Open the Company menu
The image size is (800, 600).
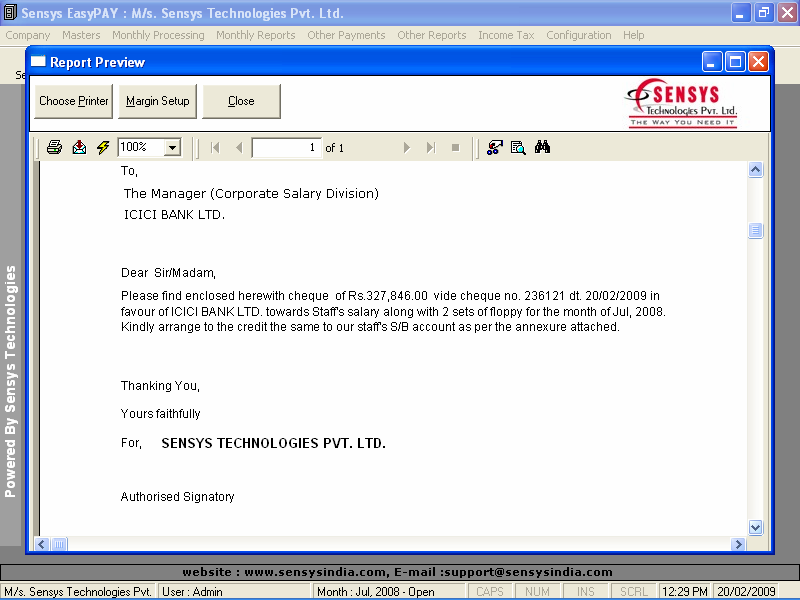[x=28, y=35]
